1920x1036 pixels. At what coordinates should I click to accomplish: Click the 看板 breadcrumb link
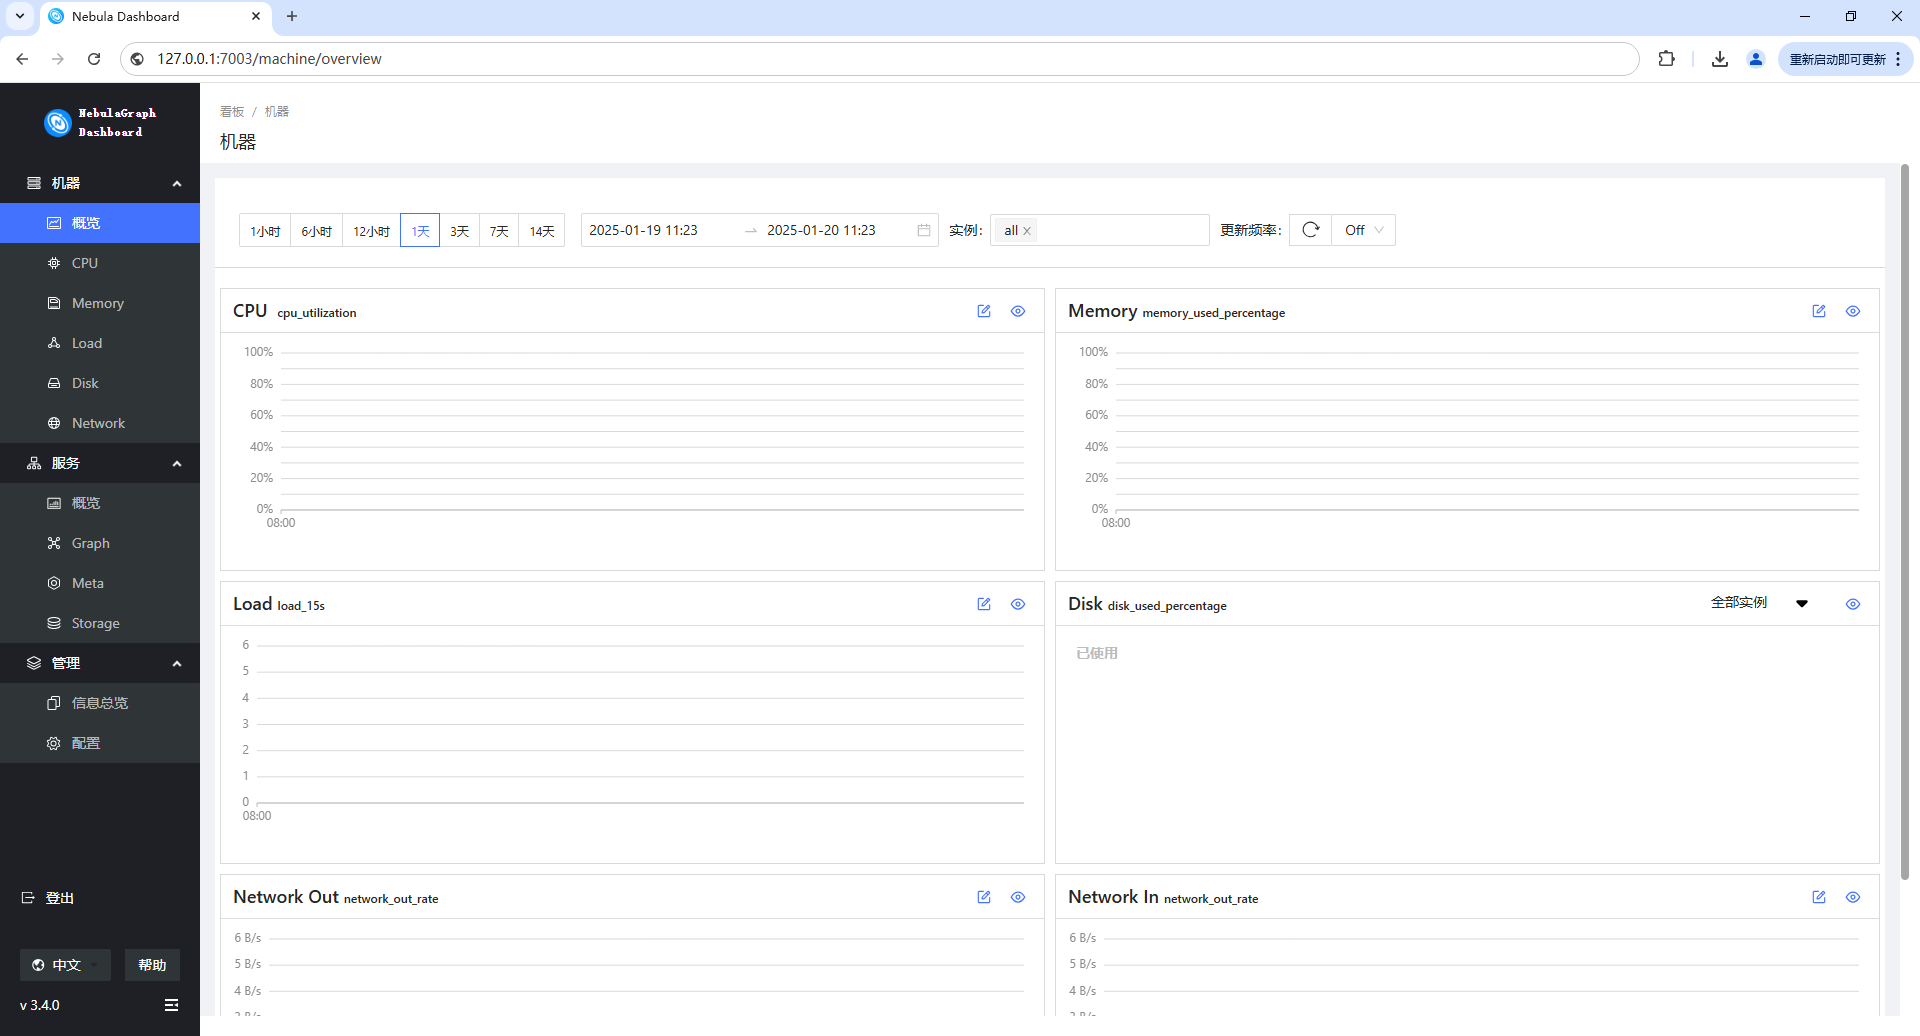232,112
